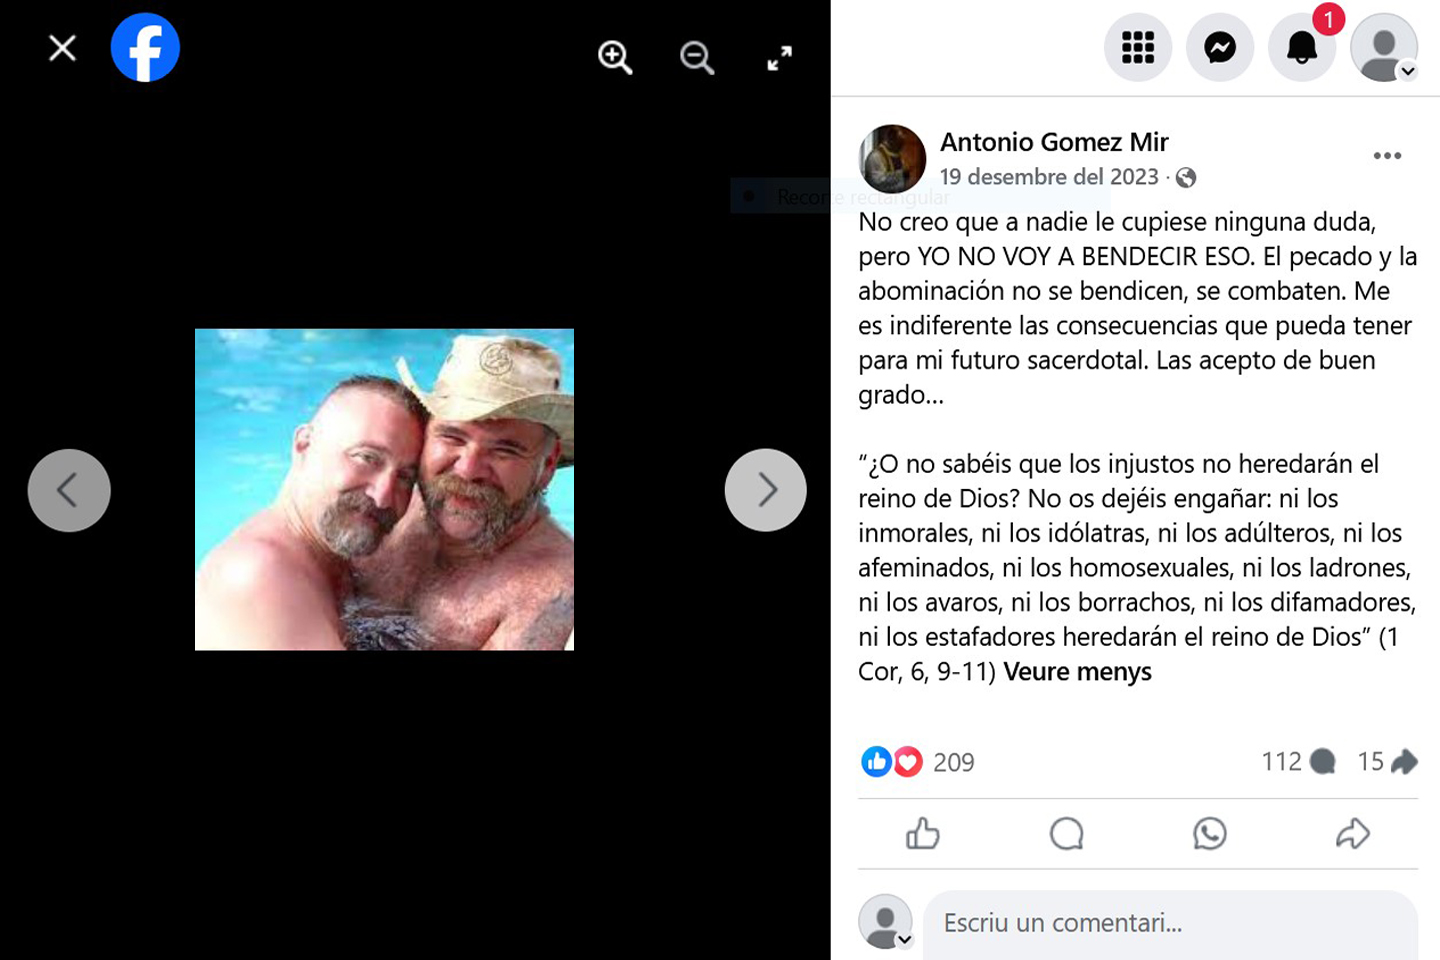This screenshot has width=1440, height=960.
Task: Open the post options three-dot menu
Action: 1387,156
